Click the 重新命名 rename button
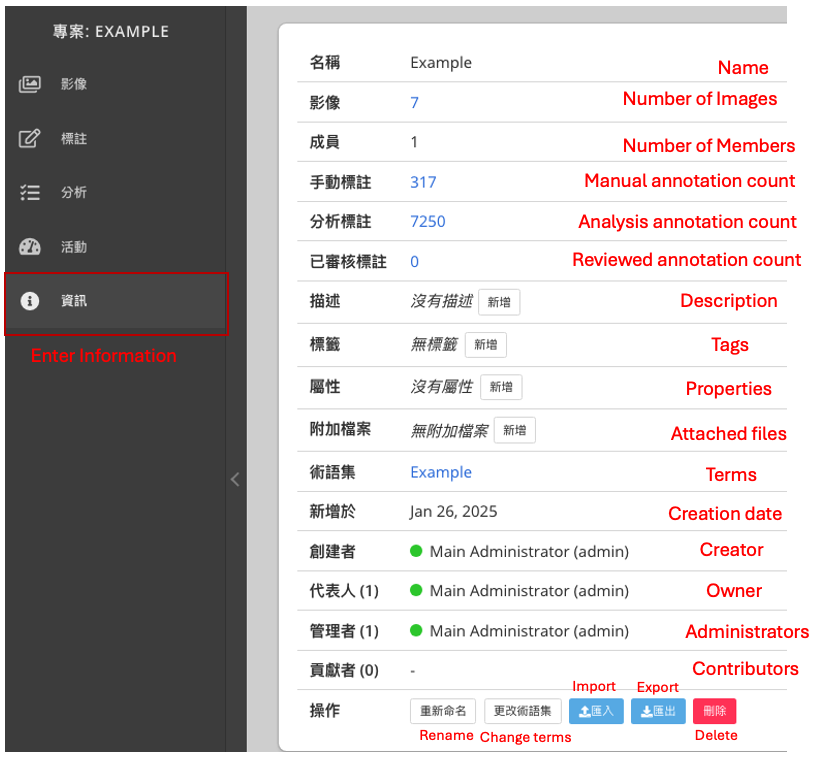833x762 pixels. [443, 711]
